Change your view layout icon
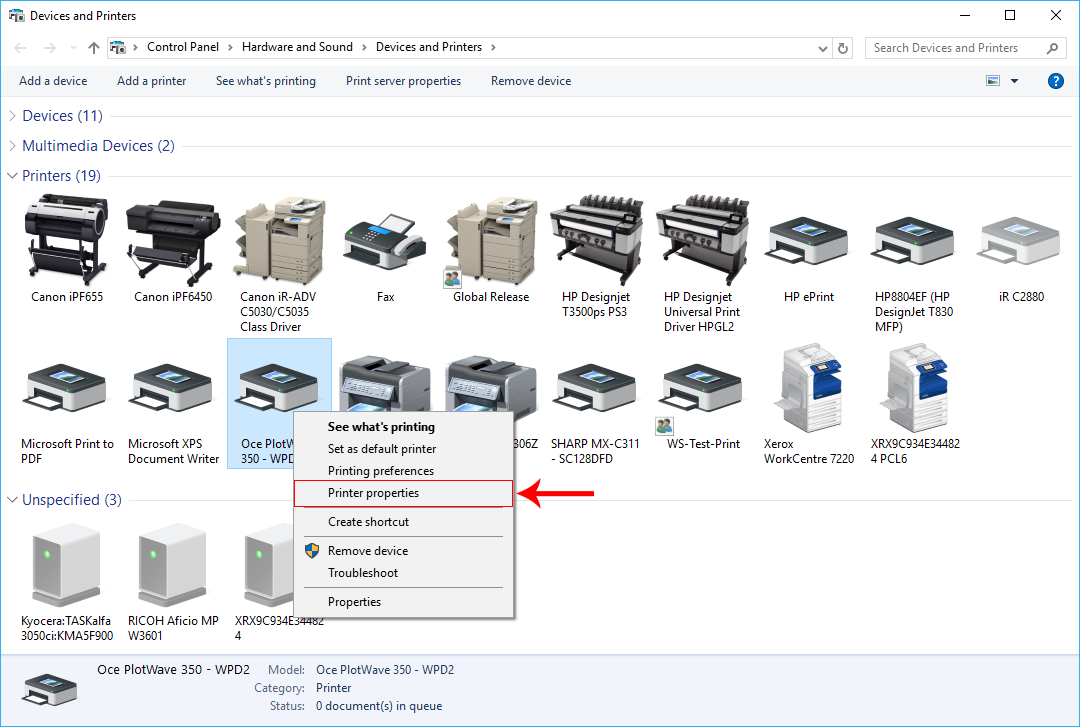The image size is (1080, 727). pyautogui.click(x=993, y=81)
